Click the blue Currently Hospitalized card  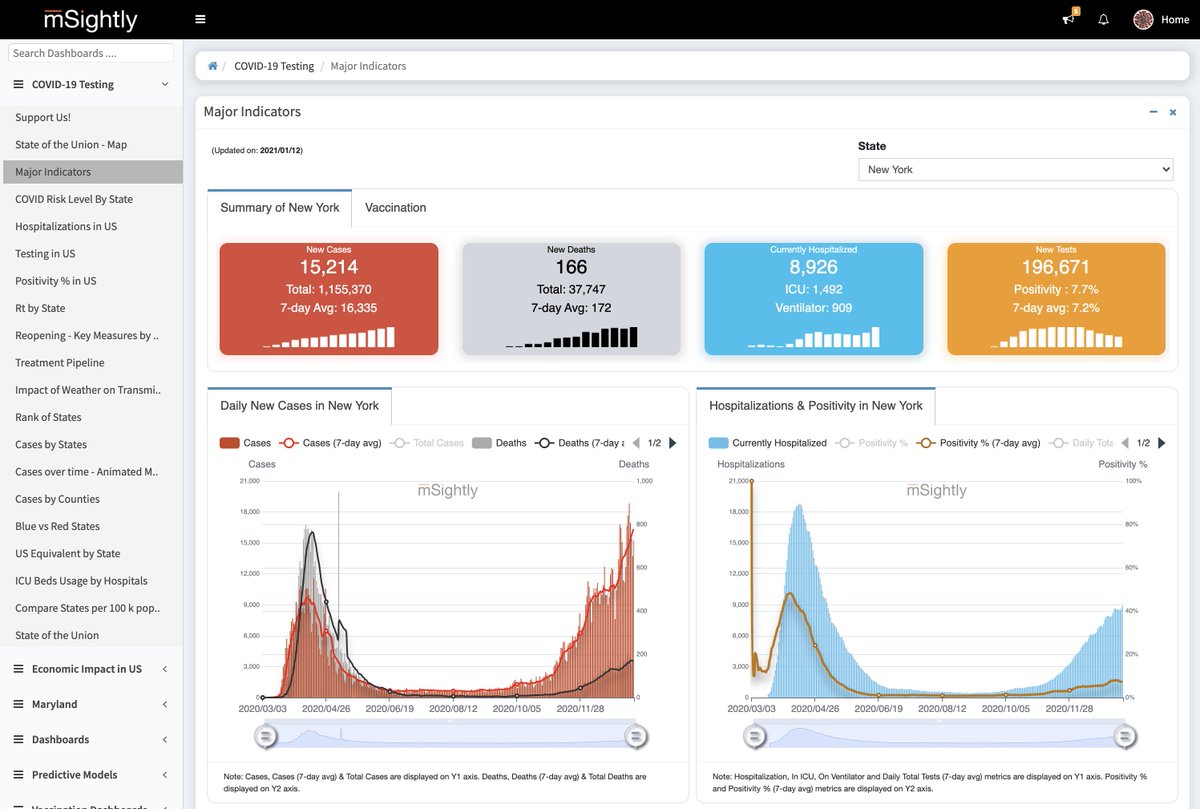pos(814,299)
